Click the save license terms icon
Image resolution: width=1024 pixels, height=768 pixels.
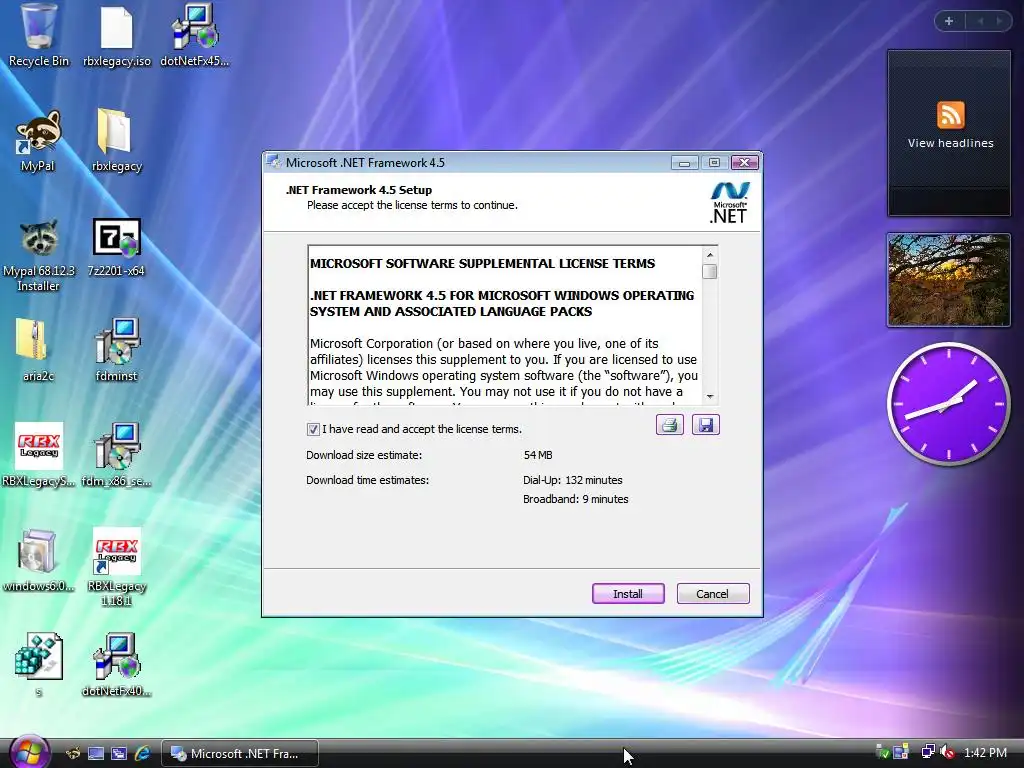(705, 425)
